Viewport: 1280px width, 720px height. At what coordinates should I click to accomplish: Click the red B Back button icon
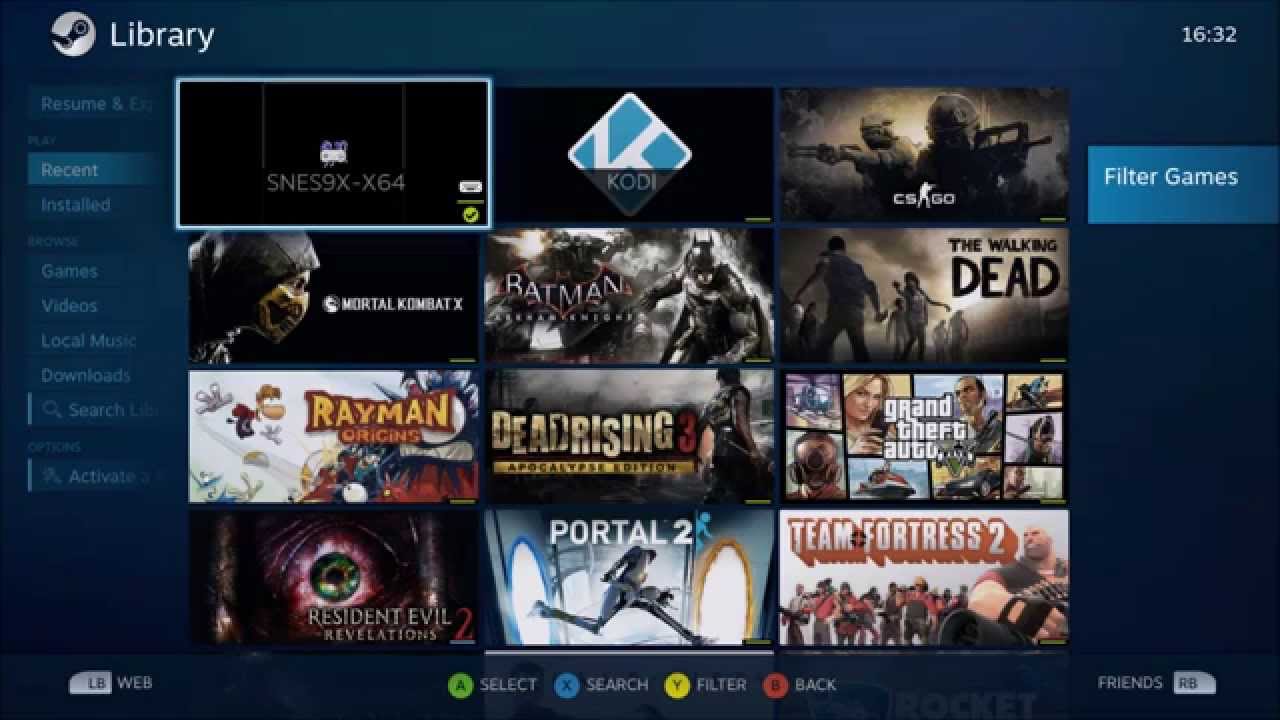coord(774,685)
